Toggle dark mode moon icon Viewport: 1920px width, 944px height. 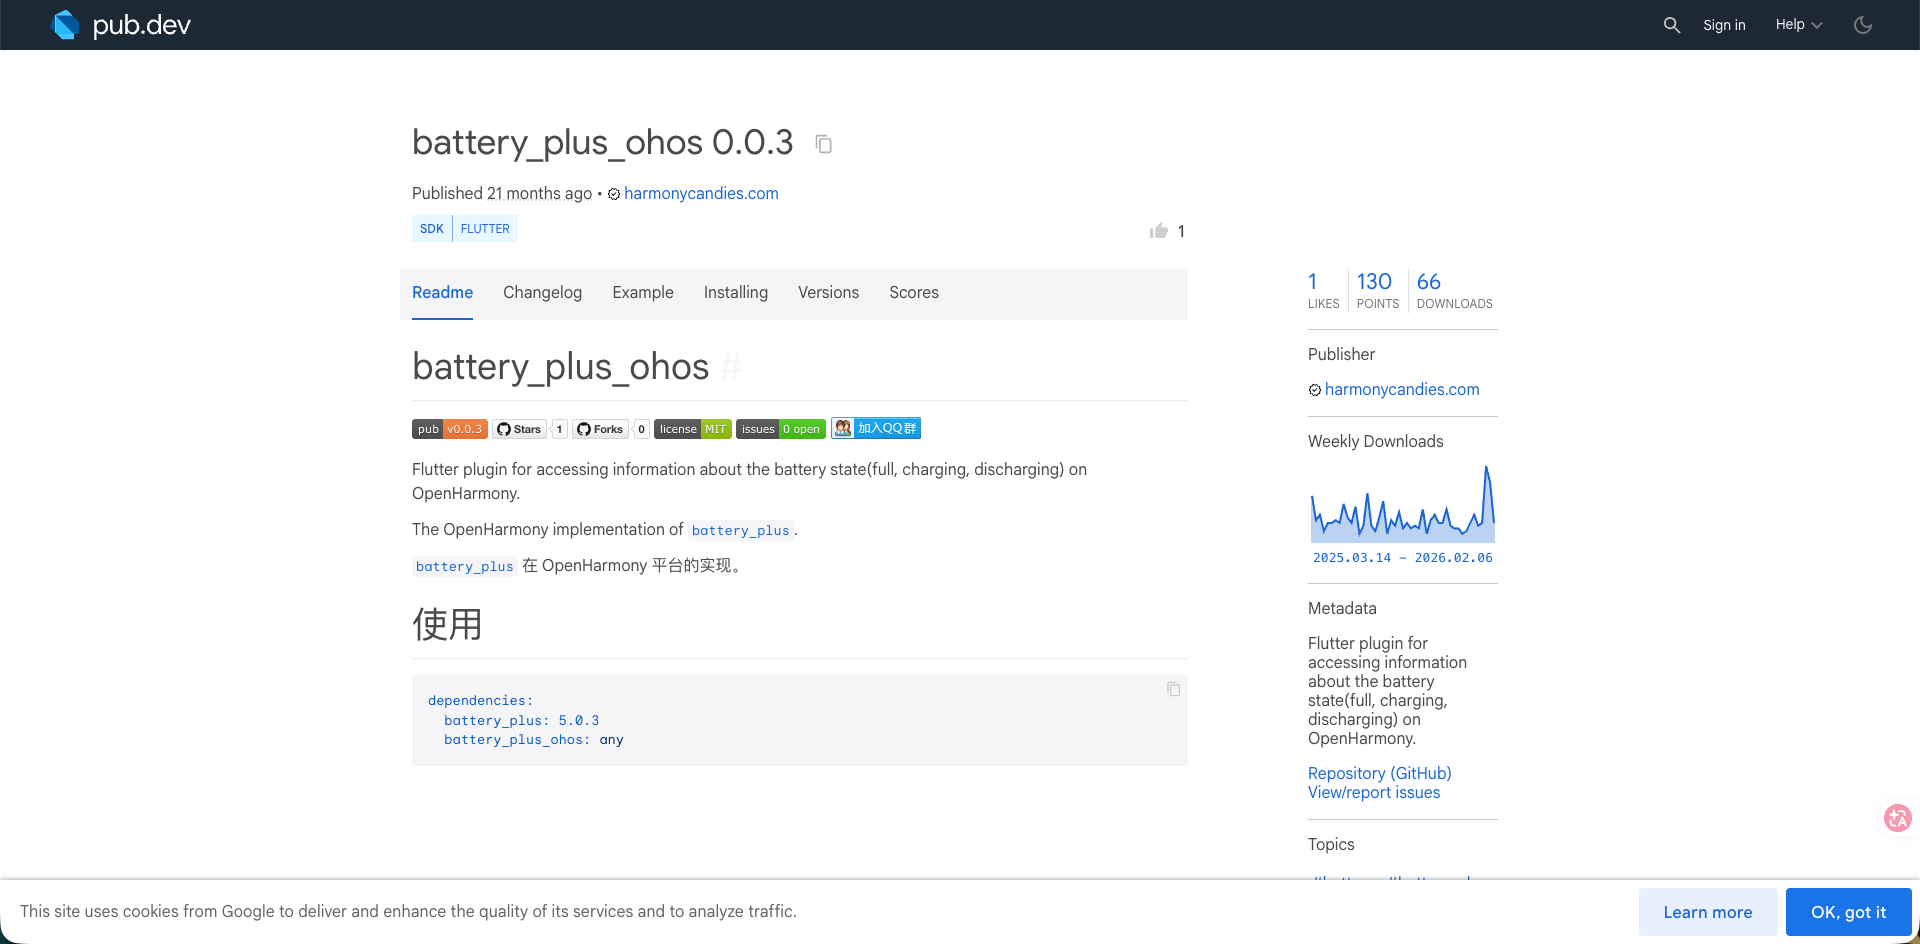(x=1863, y=25)
